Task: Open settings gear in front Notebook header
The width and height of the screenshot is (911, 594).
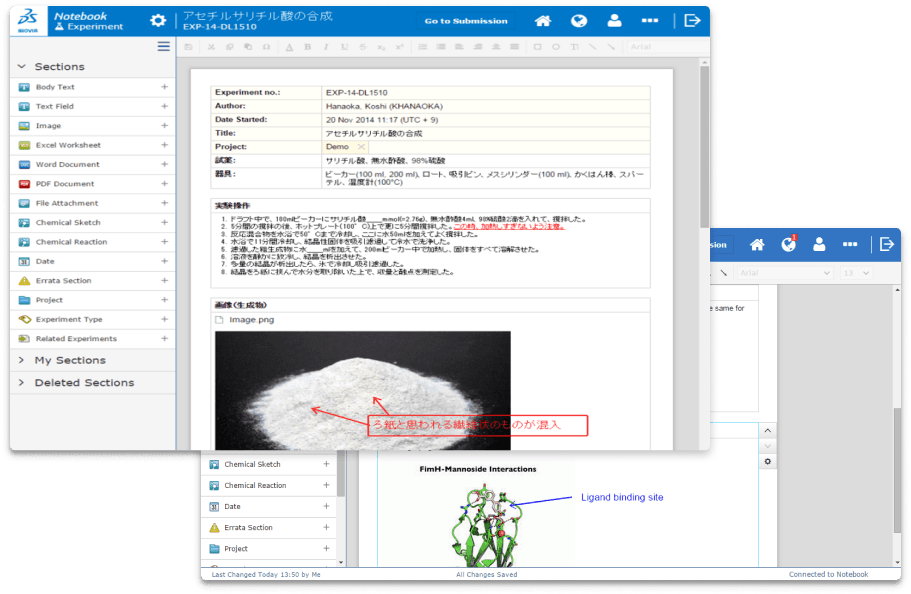Action: (x=158, y=21)
